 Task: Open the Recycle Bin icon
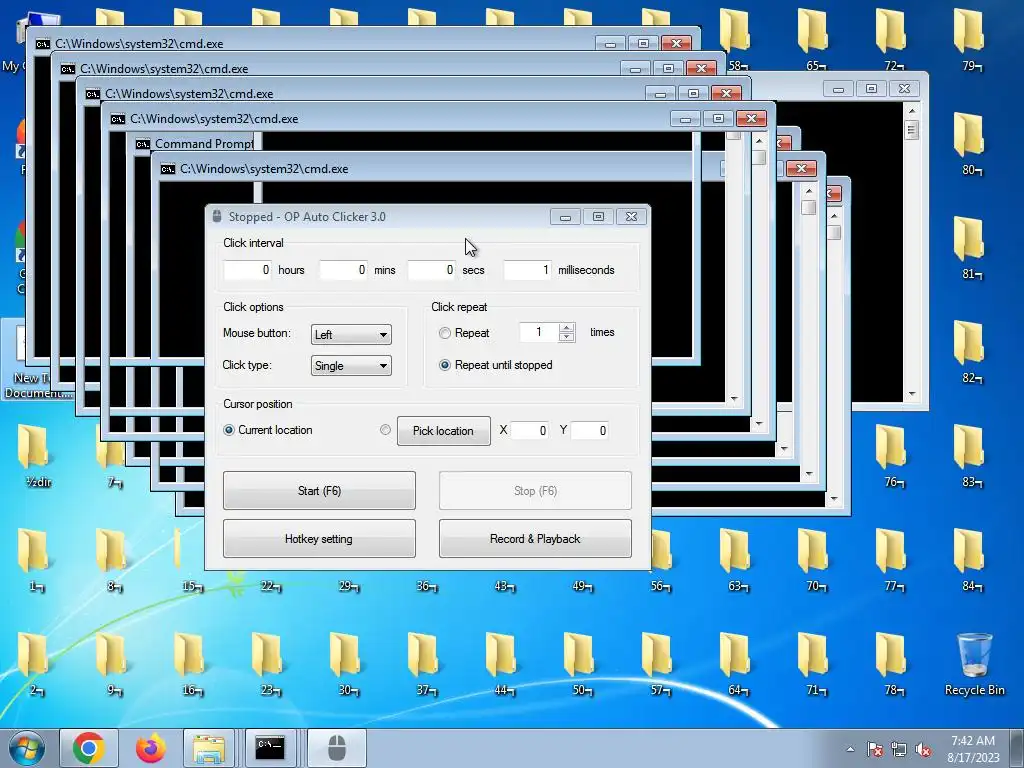[x=974, y=663]
